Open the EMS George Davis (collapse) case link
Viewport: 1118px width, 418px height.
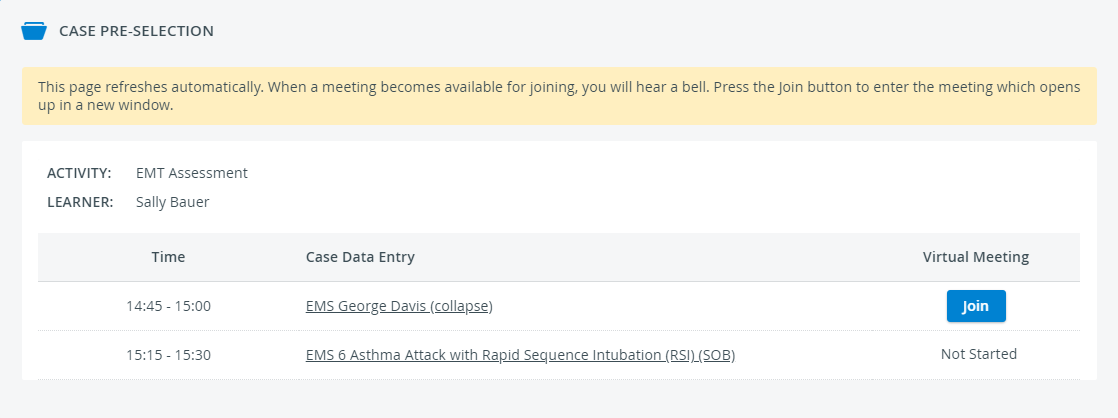(399, 306)
